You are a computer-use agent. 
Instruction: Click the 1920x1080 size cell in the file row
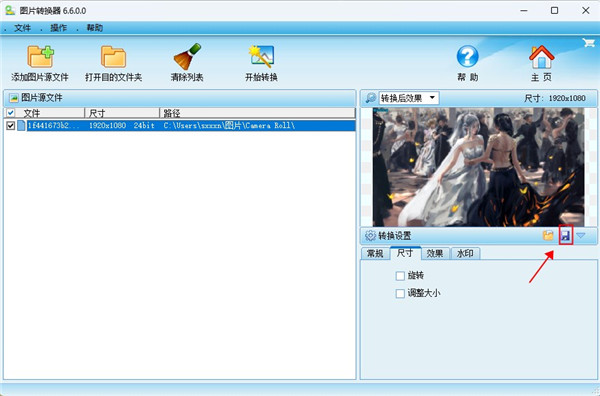[x=108, y=125]
